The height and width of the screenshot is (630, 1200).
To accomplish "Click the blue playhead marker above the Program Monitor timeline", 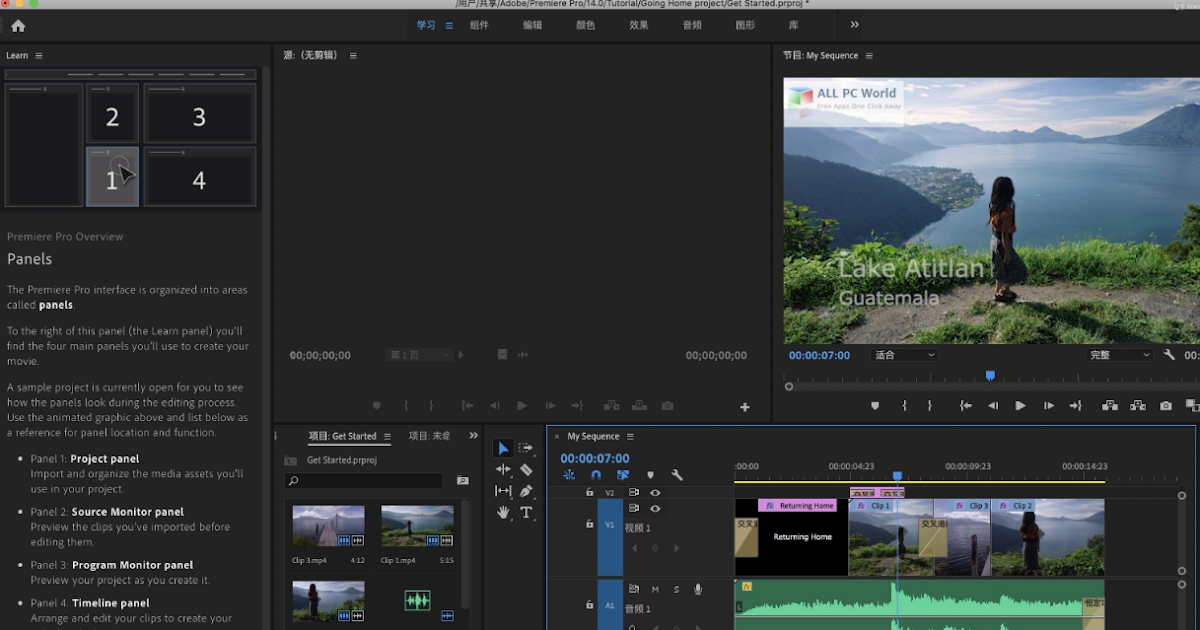I will tap(990, 374).
